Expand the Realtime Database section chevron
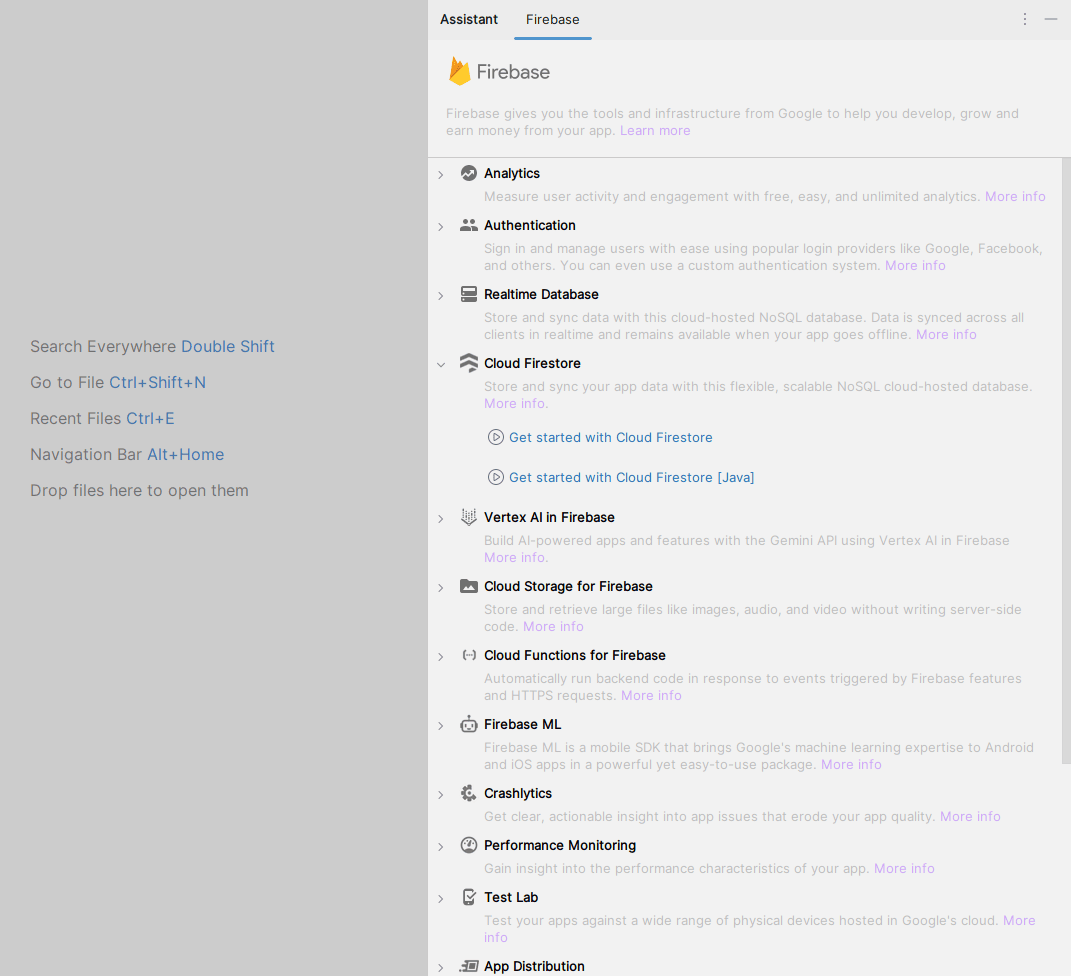Screen dimensions: 1071x976 click(441, 296)
